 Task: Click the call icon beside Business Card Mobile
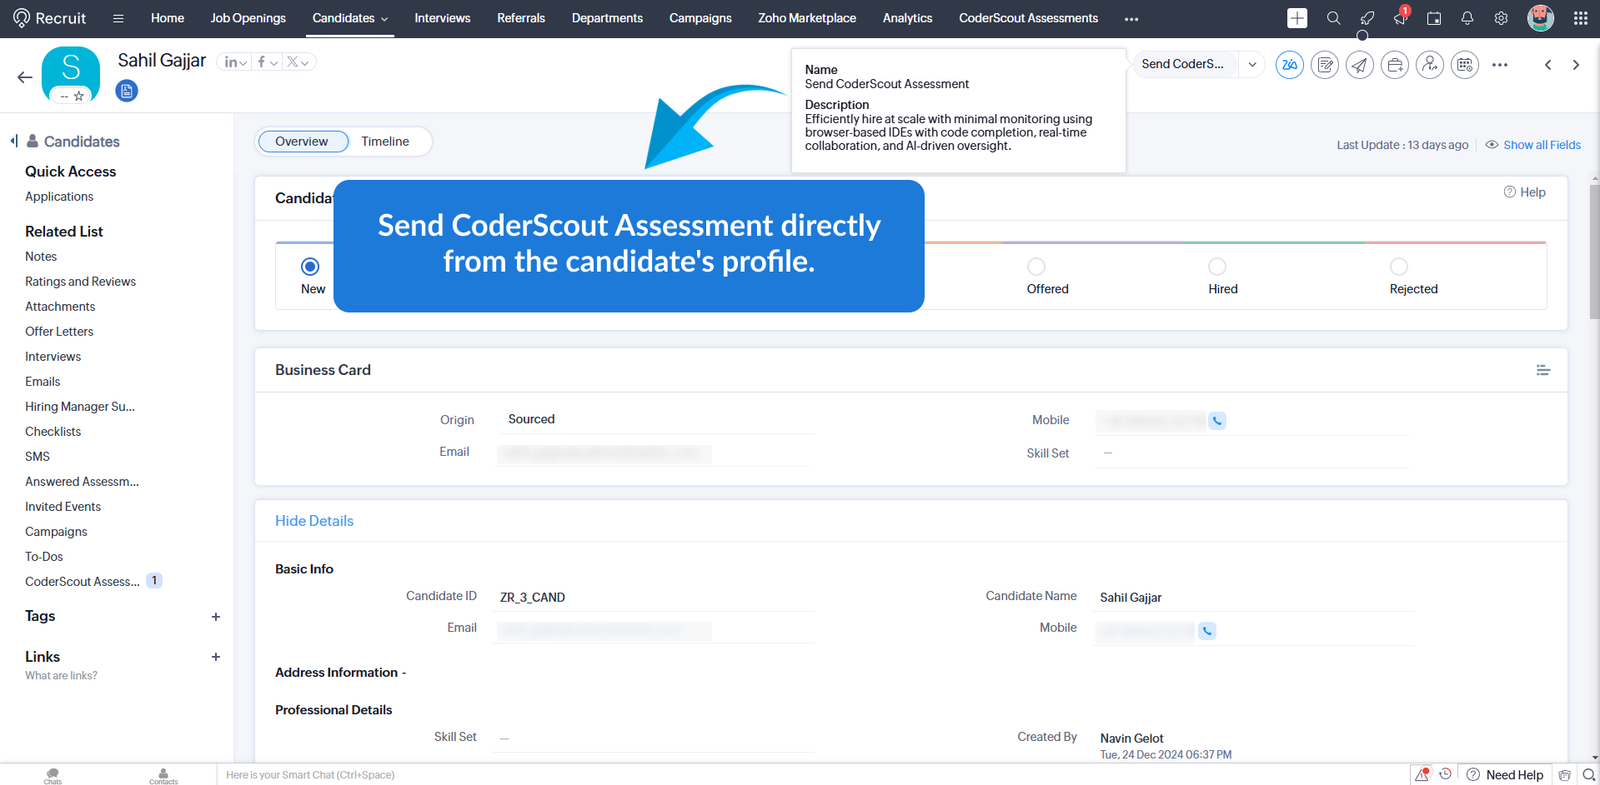click(1217, 421)
